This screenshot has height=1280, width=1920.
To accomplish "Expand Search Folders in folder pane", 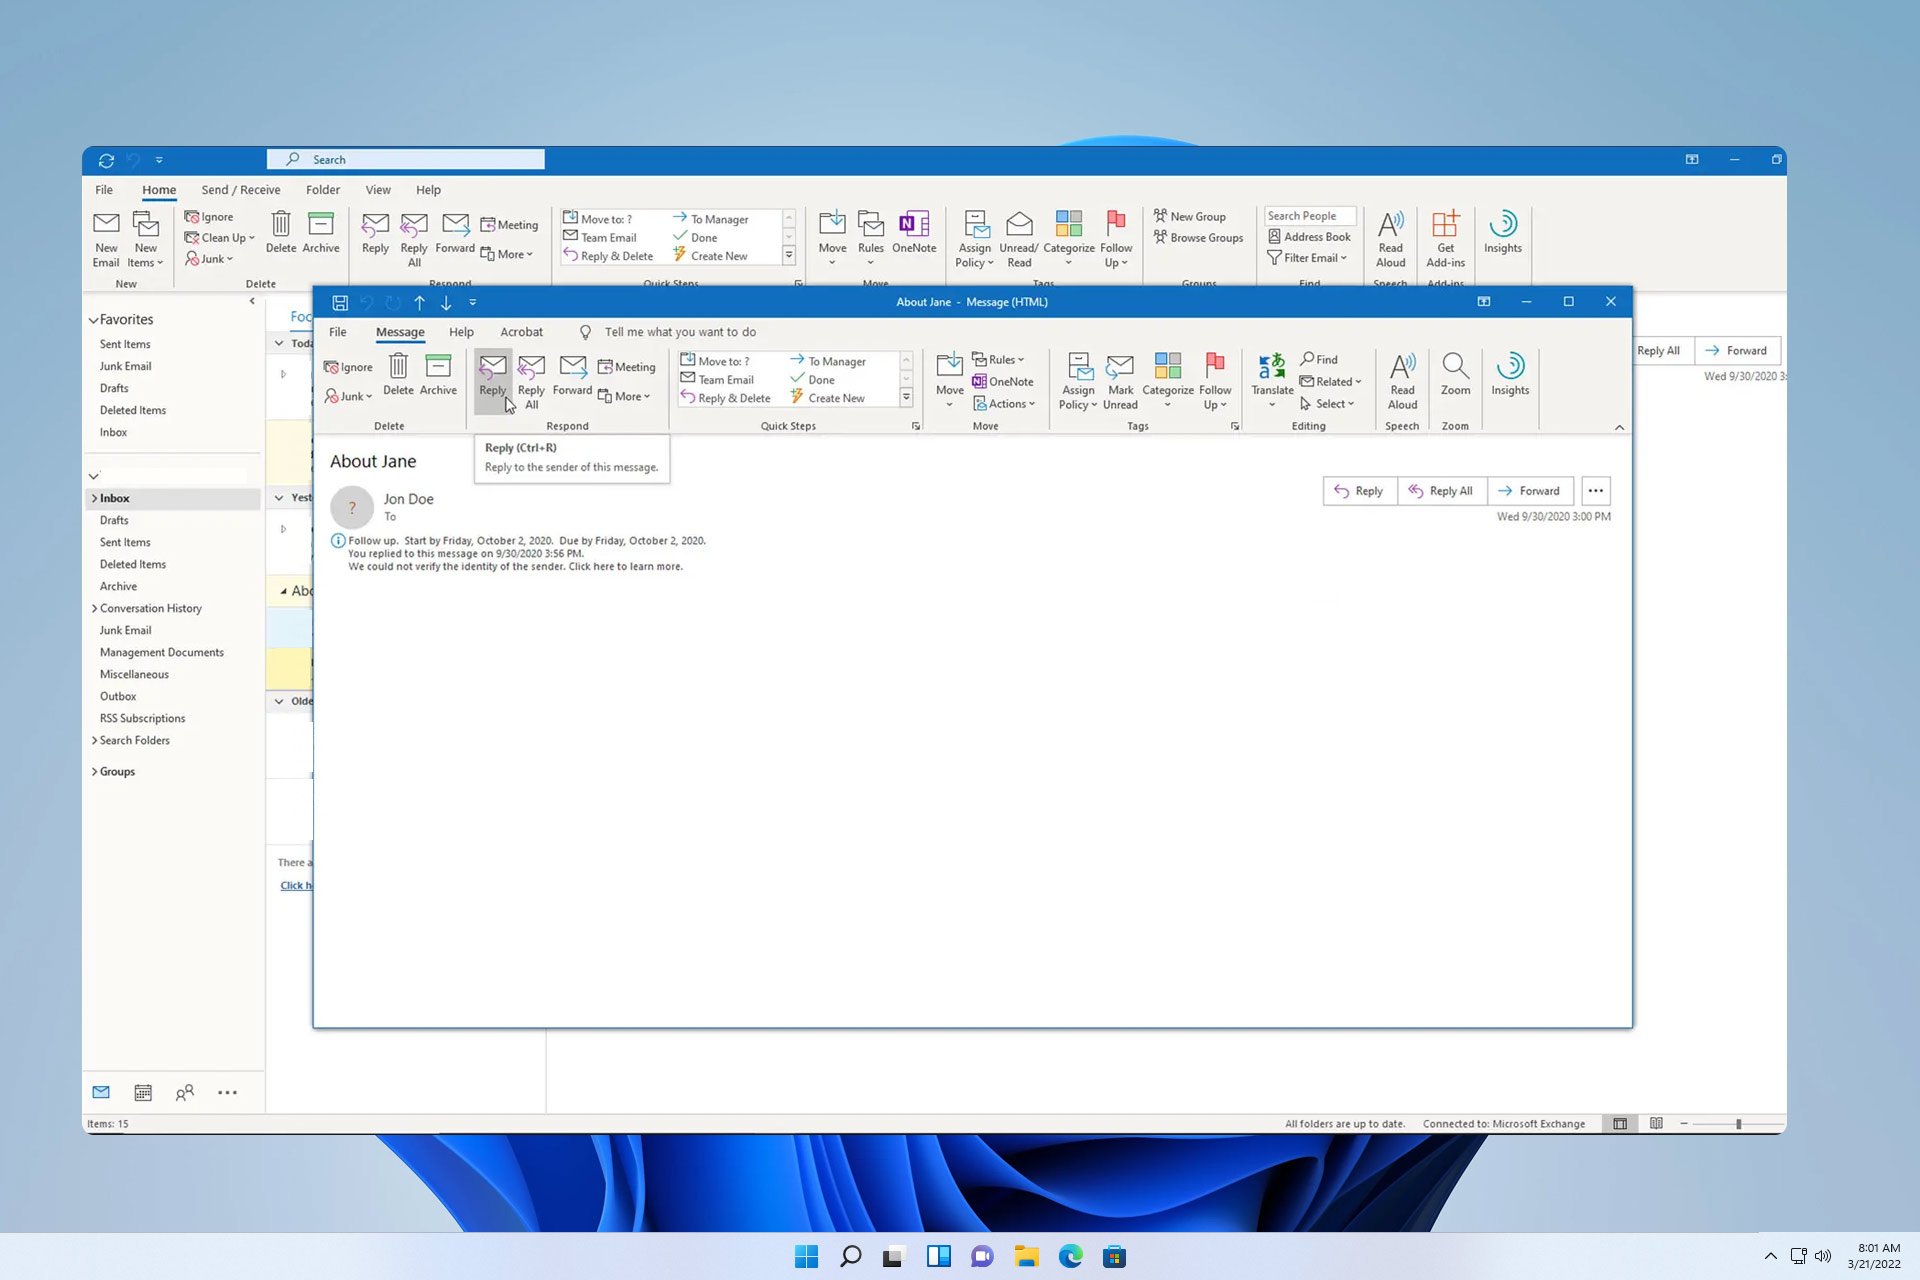I will pos(94,740).
